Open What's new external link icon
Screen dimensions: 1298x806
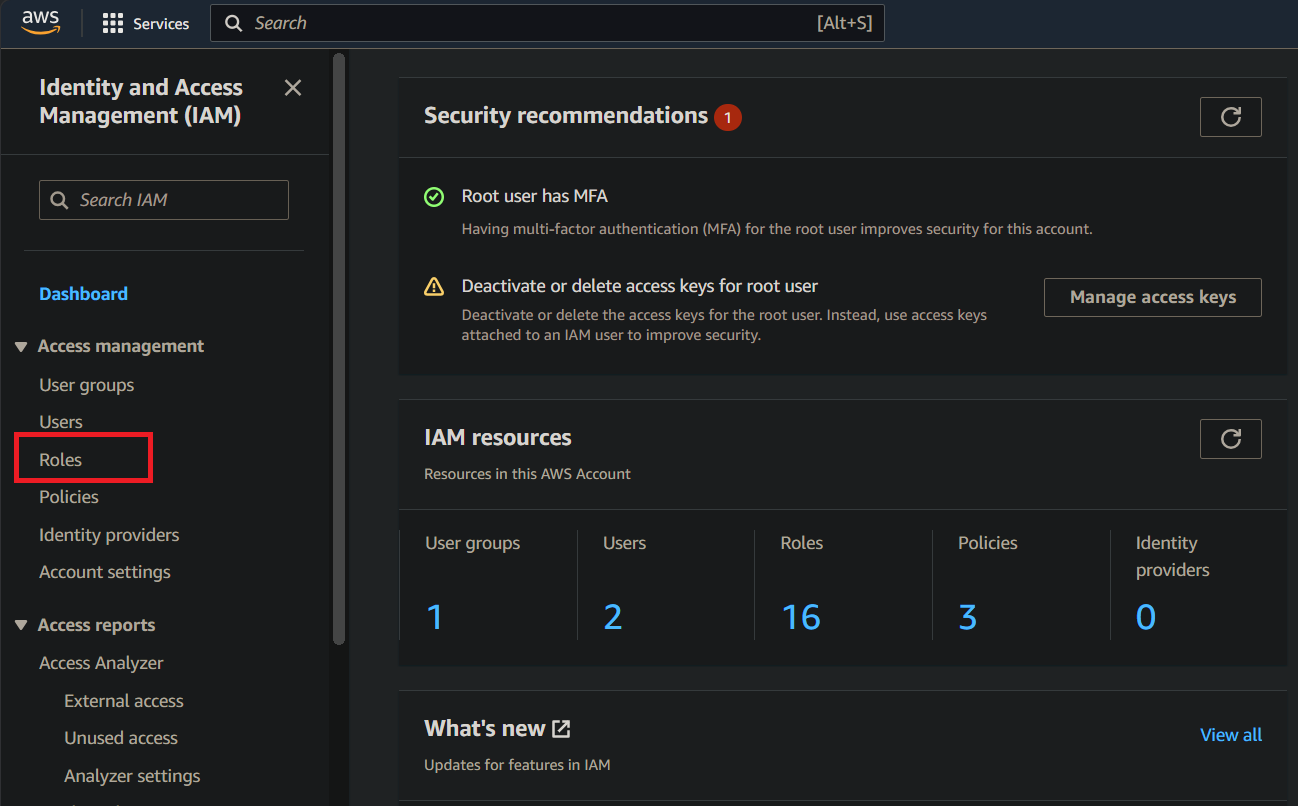(x=562, y=729)
